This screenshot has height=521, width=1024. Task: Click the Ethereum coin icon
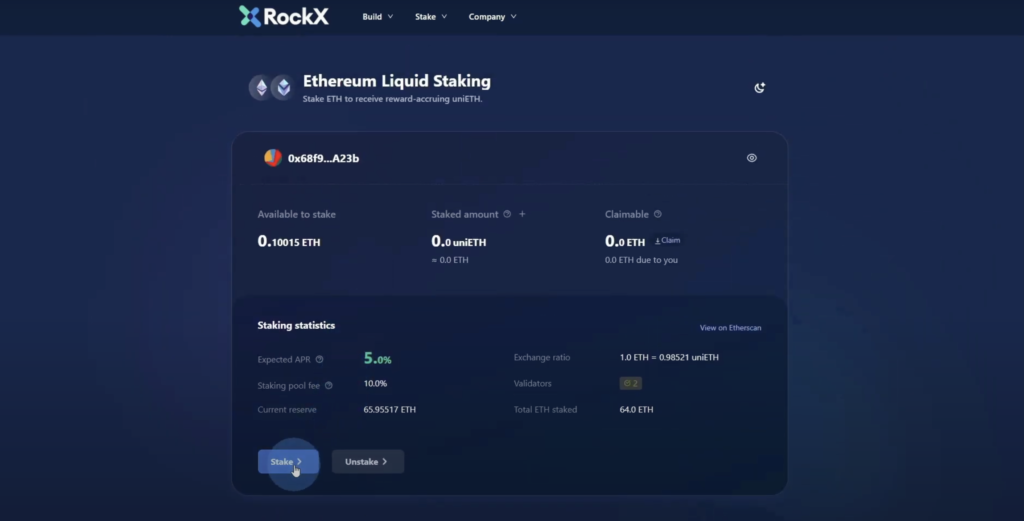coord(261,87)
